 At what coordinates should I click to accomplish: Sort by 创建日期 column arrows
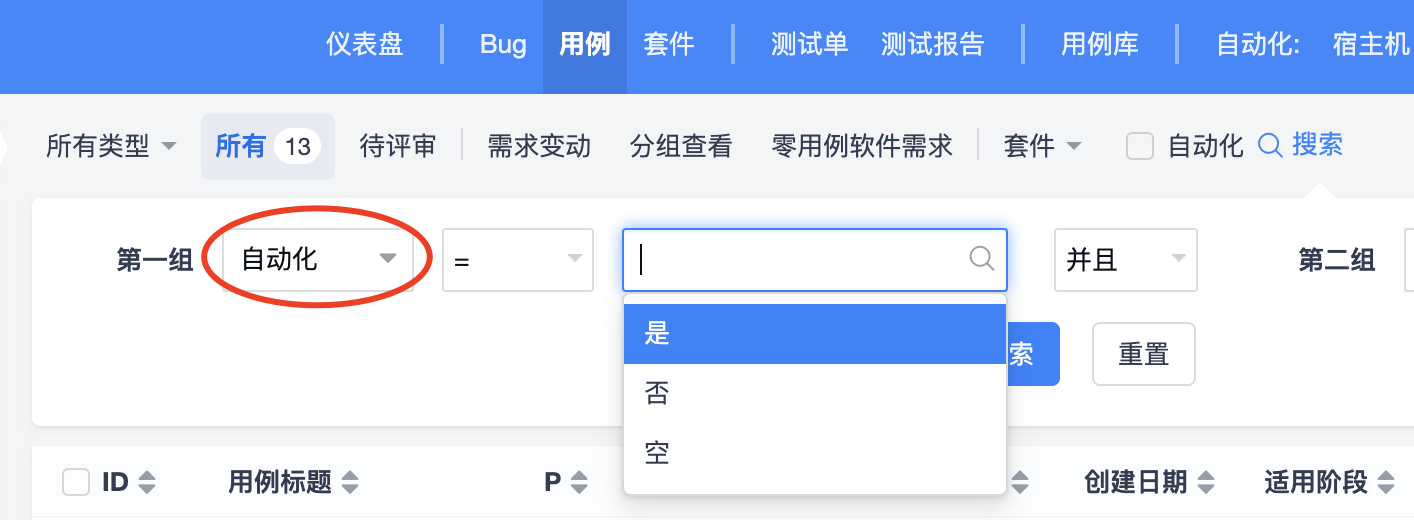point(1206,483)
